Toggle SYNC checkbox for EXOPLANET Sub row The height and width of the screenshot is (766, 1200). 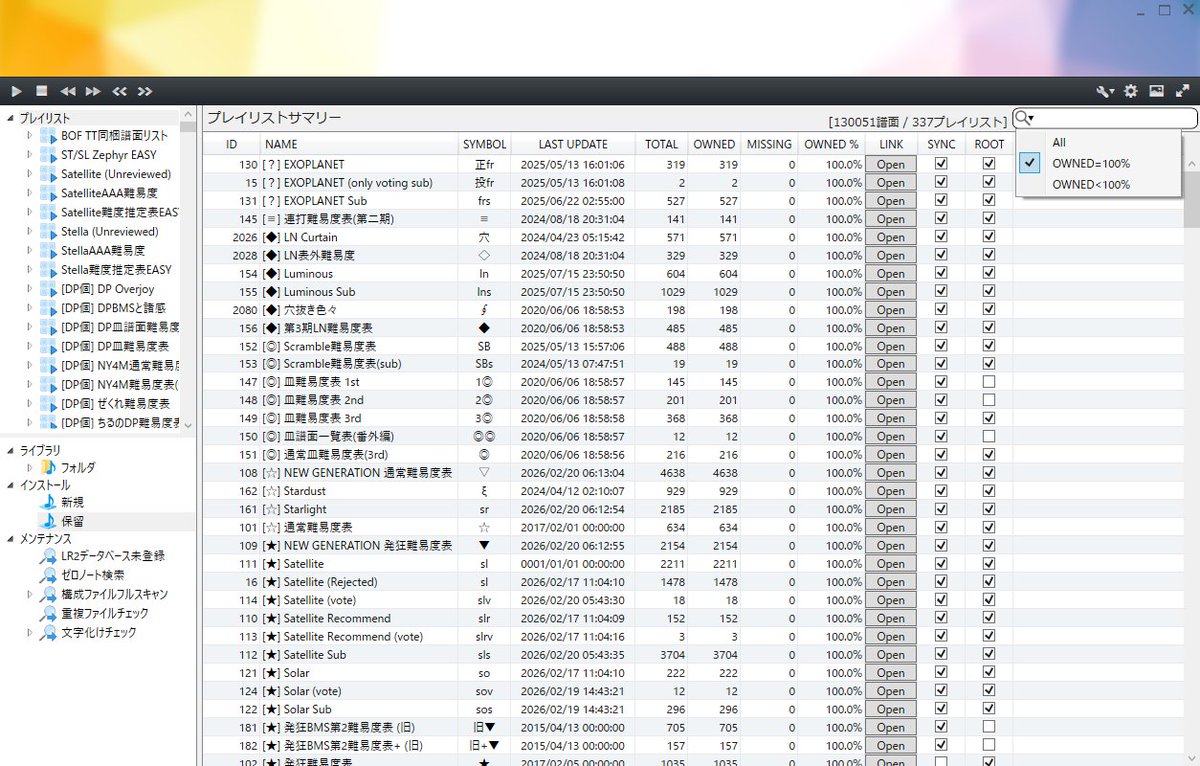pyautogui.click(x=941, y=200)
